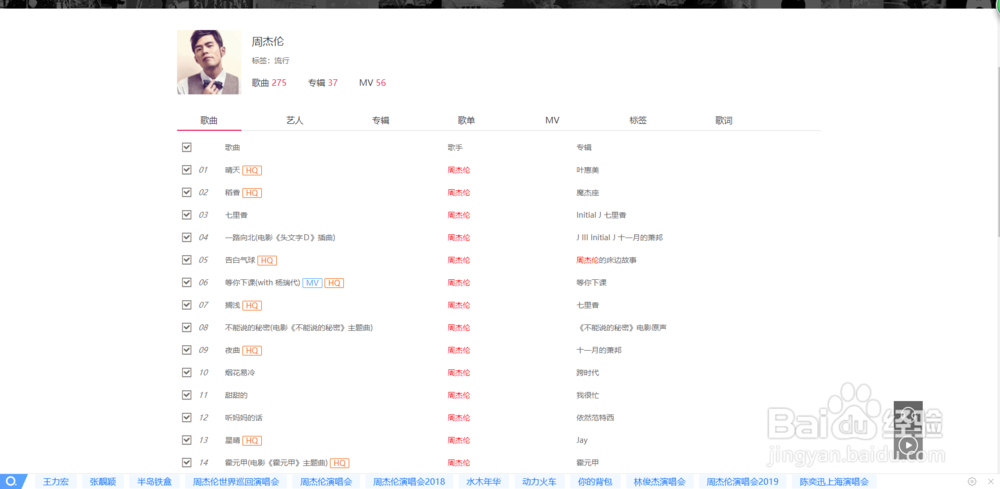Click the HQ badge next to 霍元甲
Image resolution: width=1000 pixels, height=489 pixels.
point(340,463)
